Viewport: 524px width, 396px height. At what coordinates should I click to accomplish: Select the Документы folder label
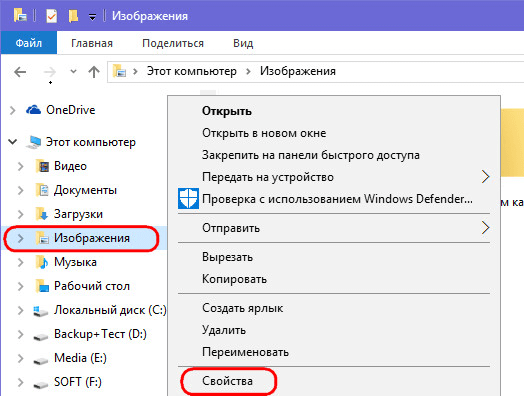click(x=85, y=190)
